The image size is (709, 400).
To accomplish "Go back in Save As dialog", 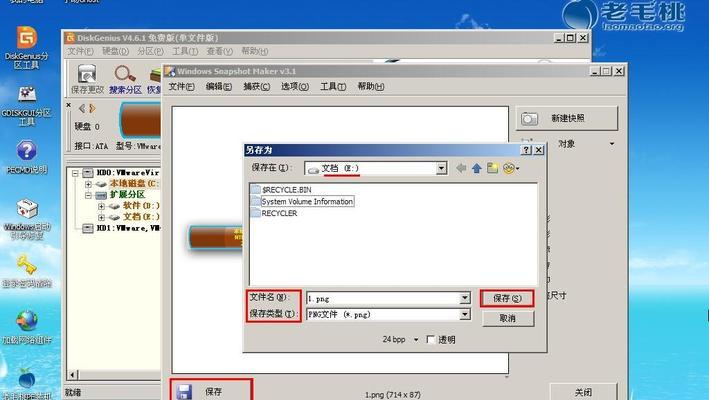I will 461,168.
